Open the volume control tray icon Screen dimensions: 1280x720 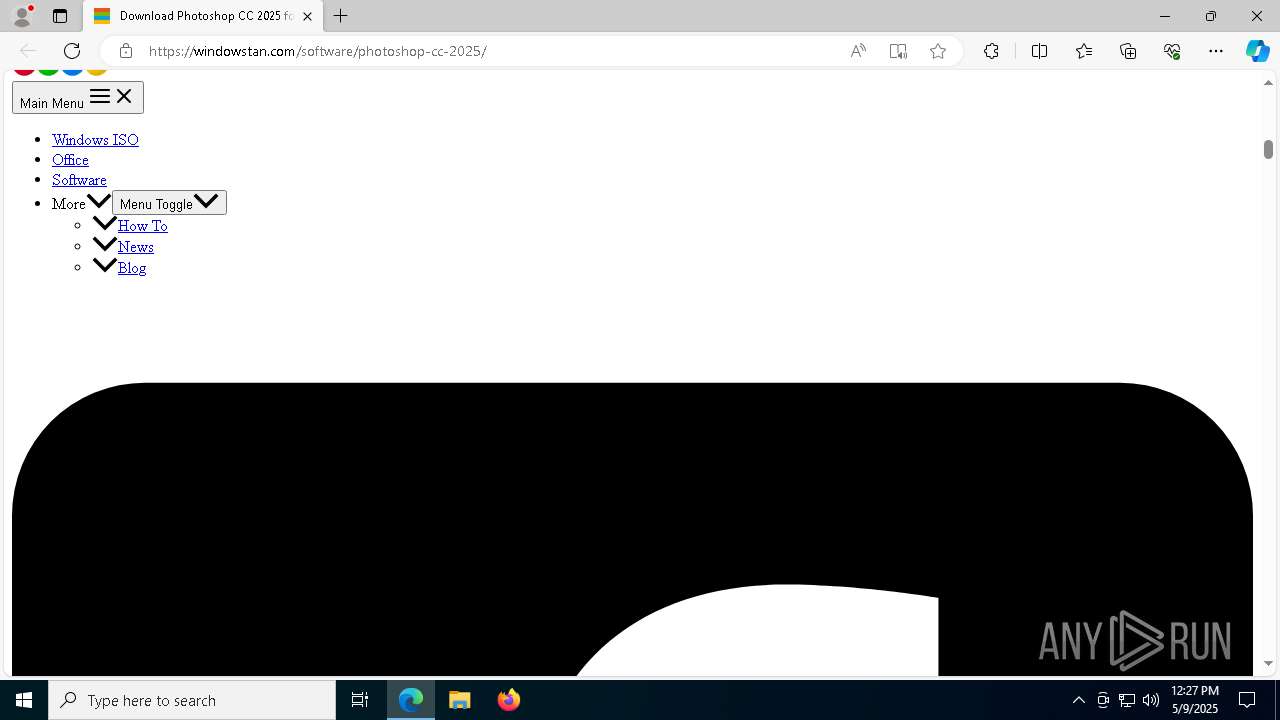[x=1151, y=700]
